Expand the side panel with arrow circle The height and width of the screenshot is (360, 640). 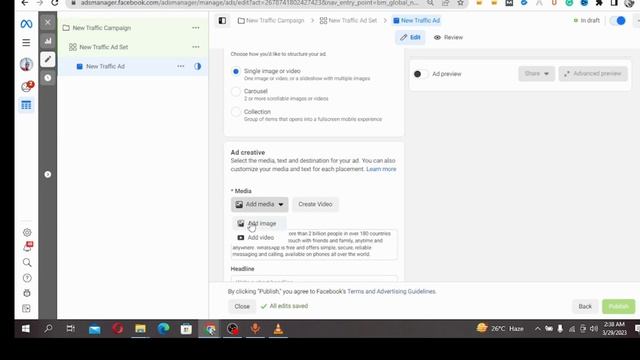48,174
